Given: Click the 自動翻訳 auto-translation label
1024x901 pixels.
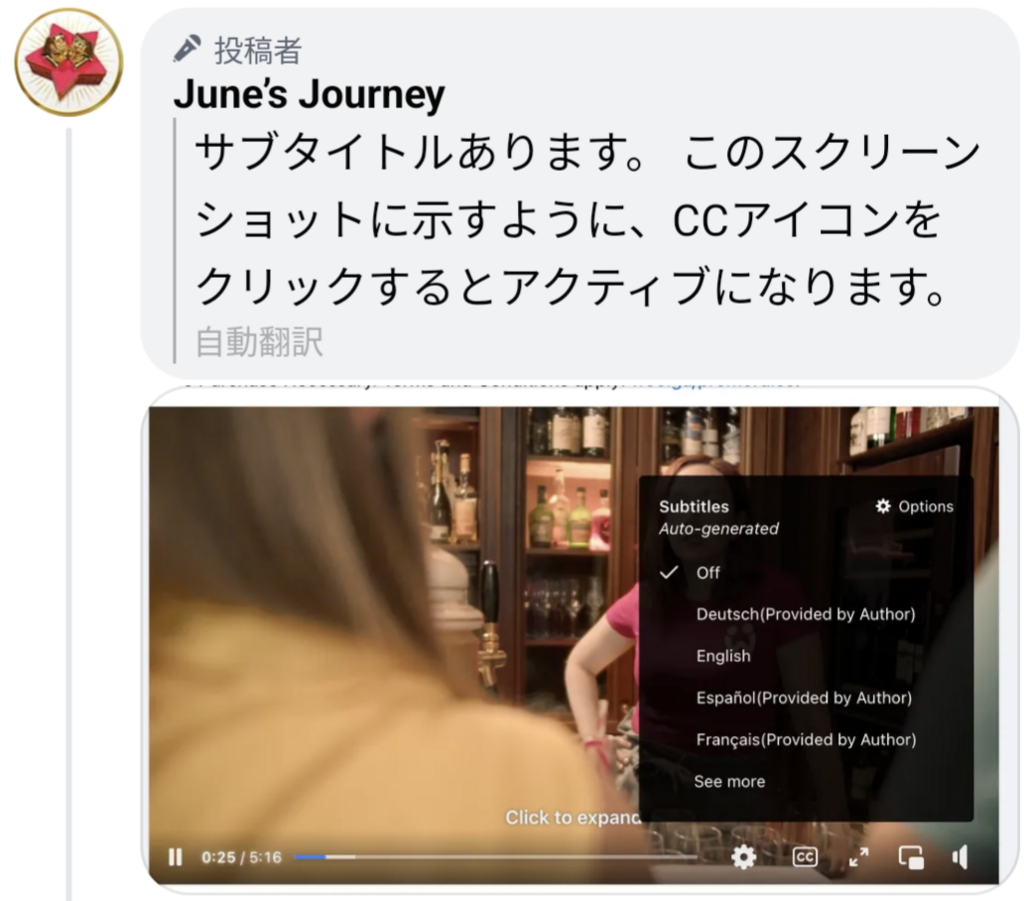Looking at the screenshot, I should click(x=259, y=341).
